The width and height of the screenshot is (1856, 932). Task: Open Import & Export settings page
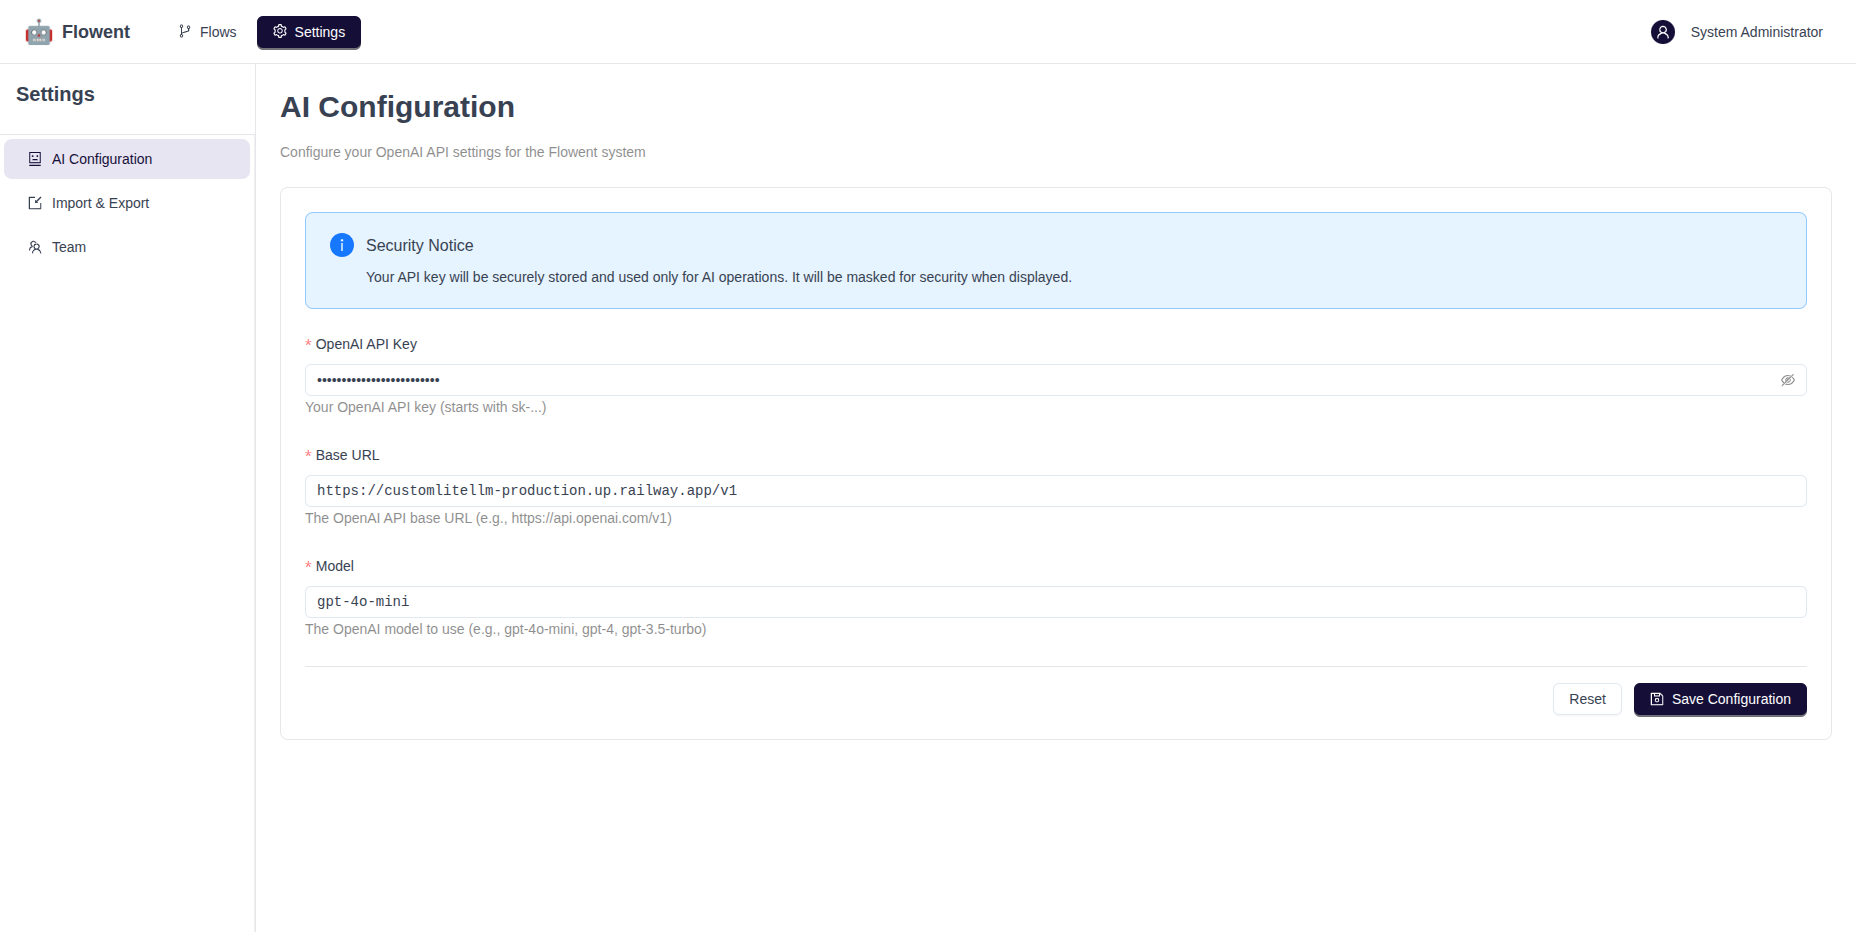(x=100, y=203)
